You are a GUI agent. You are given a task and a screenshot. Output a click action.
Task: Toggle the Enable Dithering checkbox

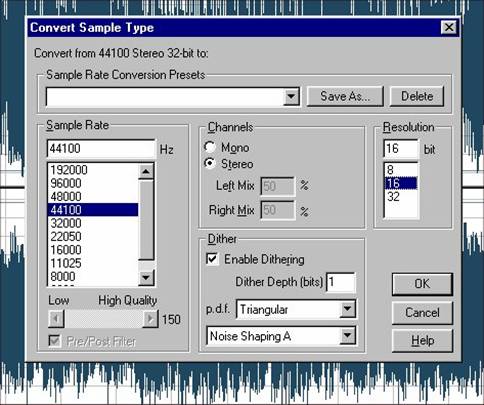point(212,259)
